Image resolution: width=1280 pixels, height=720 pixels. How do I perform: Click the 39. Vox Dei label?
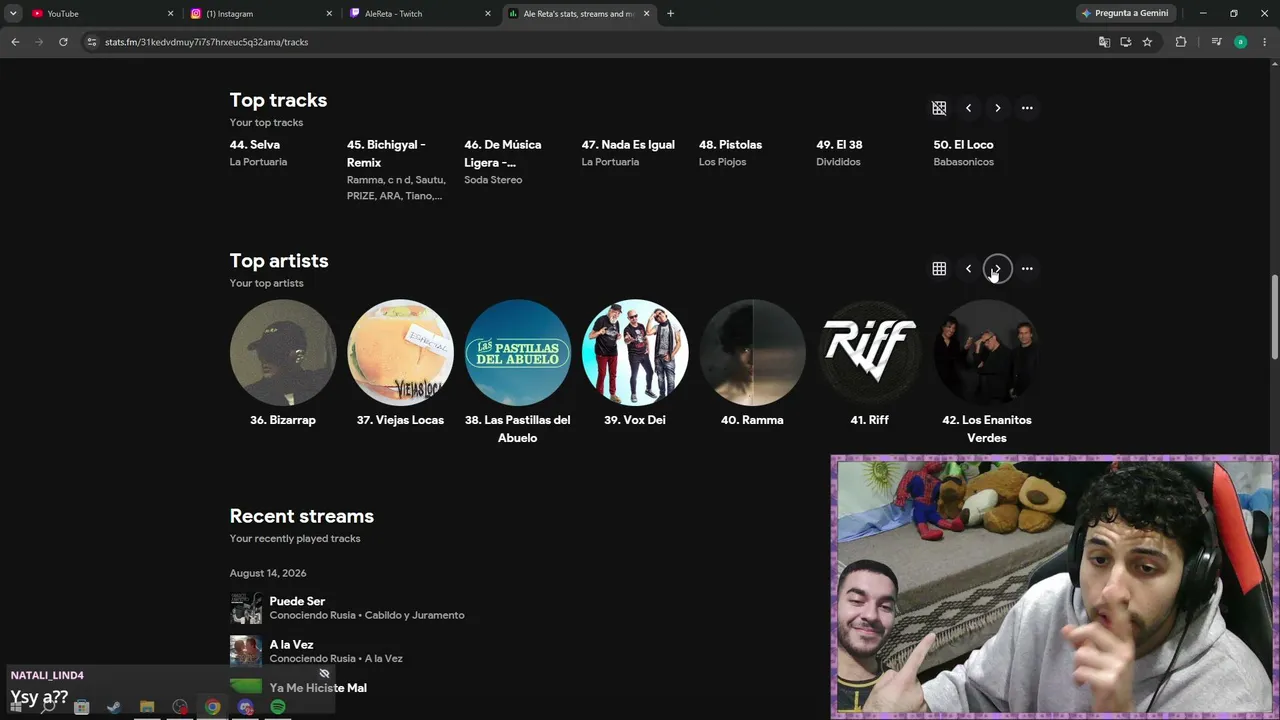[x=635, y=420]
